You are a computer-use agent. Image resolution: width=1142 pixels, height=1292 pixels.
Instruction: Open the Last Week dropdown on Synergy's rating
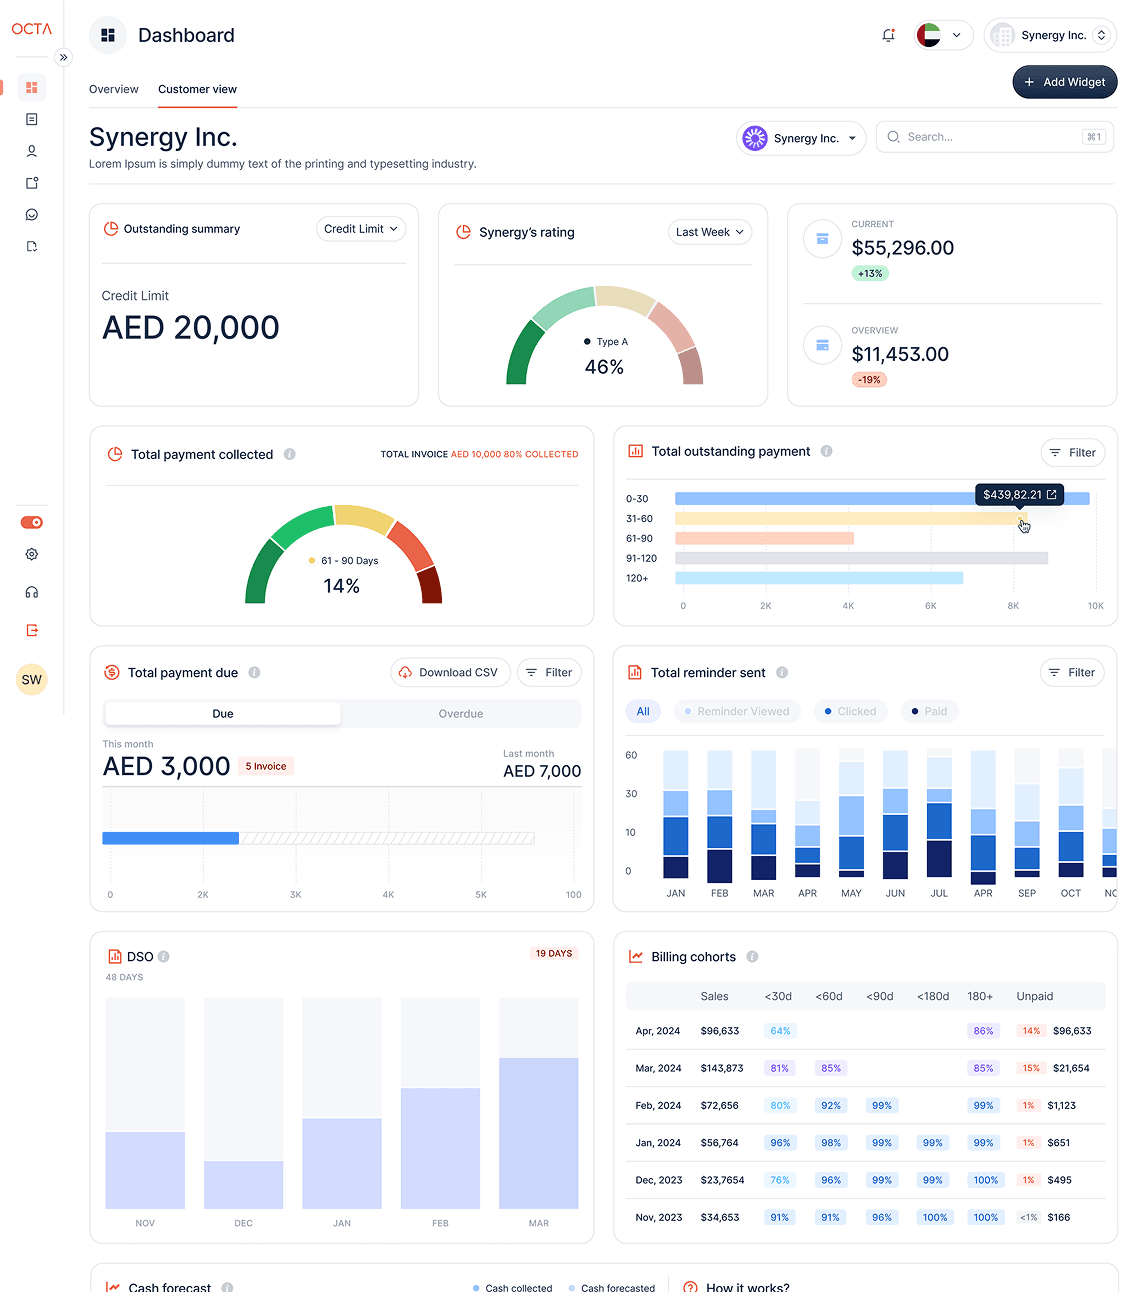point(709,232)
